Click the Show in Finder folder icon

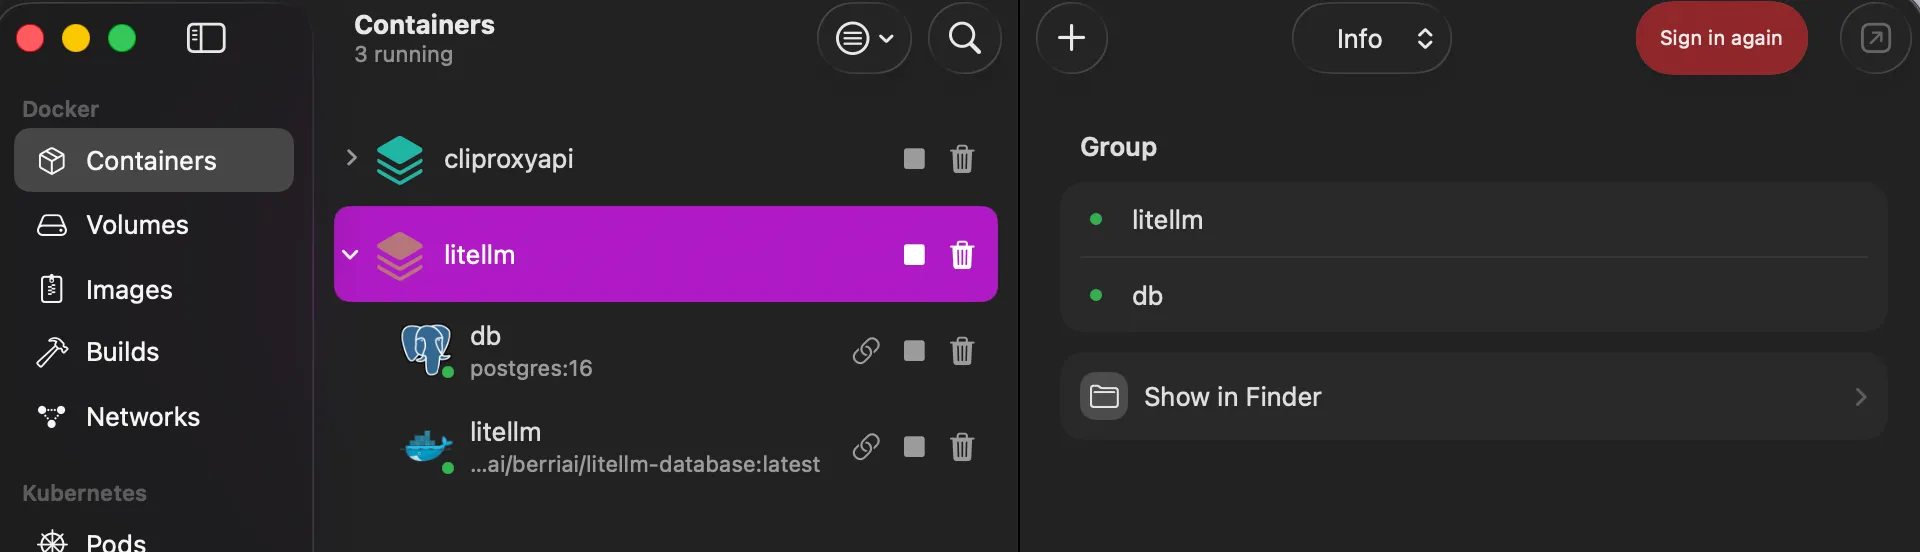pos(1104,397)
